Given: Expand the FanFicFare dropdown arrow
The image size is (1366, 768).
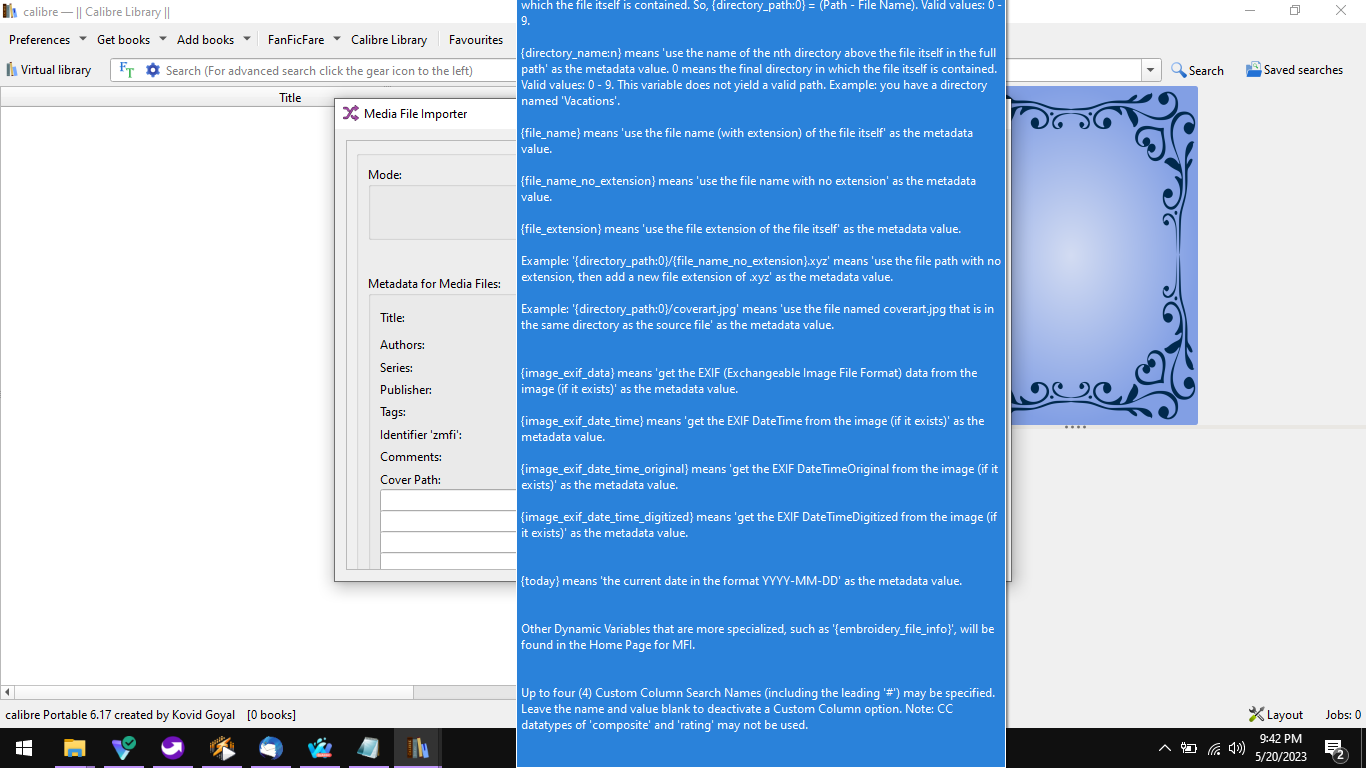Looking at the screenshot, I should [335, 40].
